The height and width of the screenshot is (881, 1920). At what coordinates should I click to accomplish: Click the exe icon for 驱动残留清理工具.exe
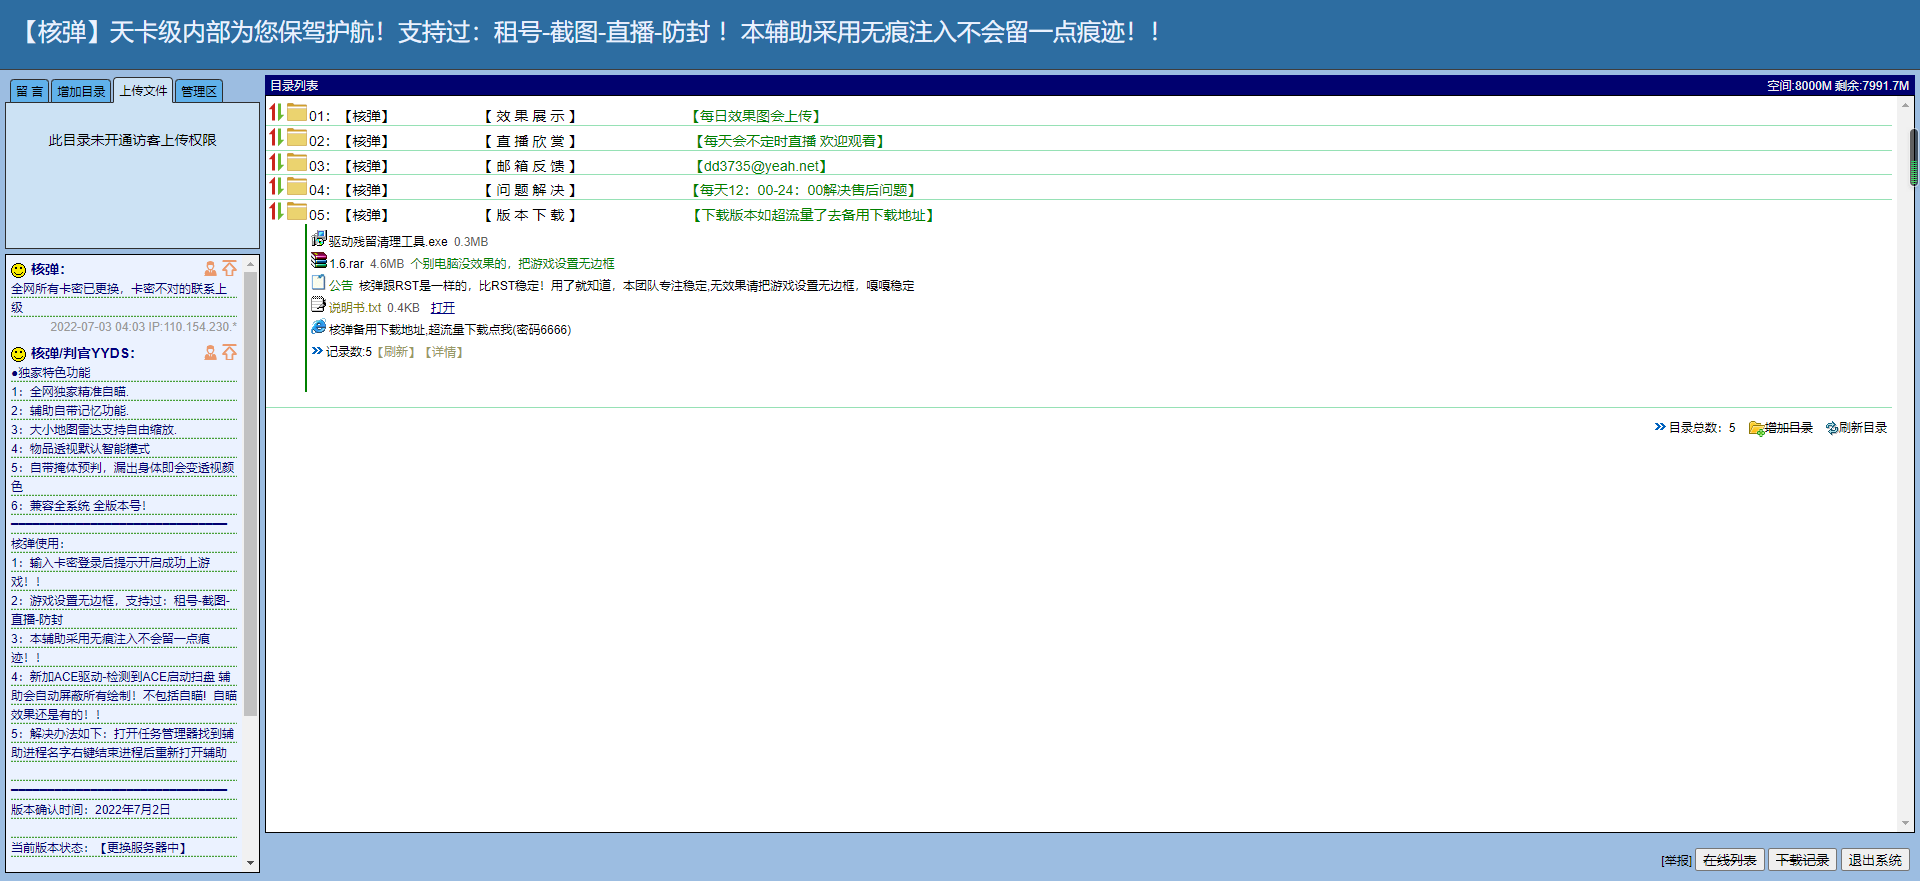click(319, 239)
